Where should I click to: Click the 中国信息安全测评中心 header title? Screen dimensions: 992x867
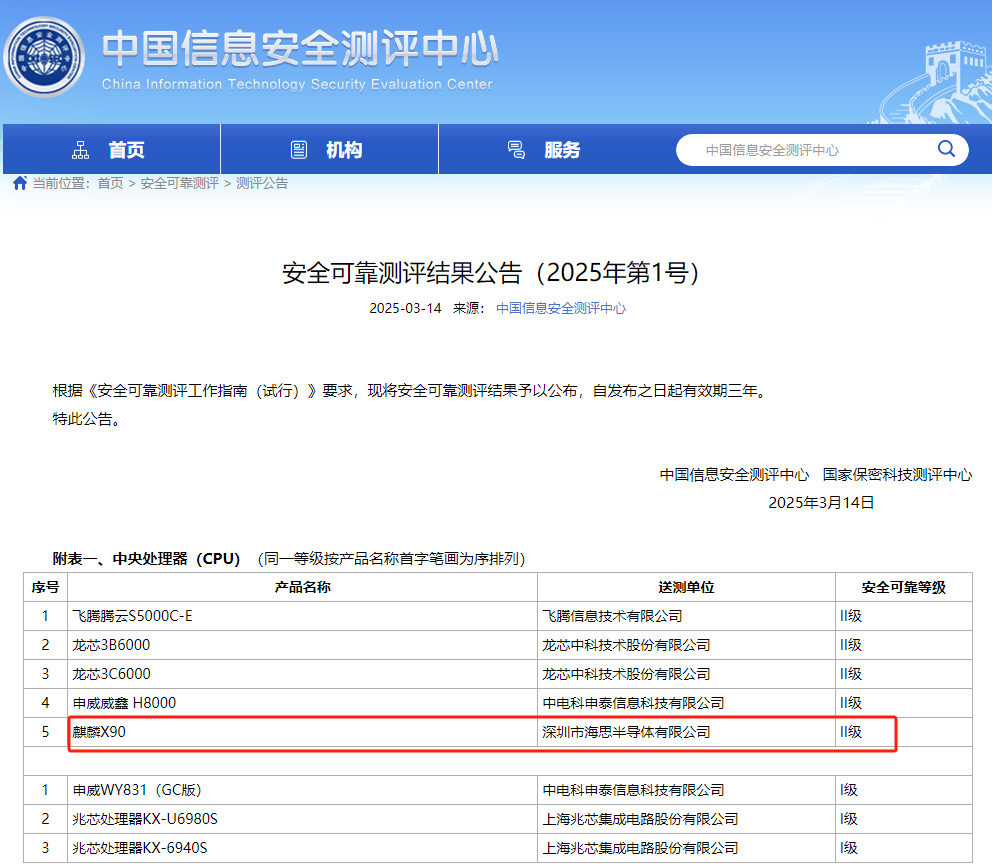click(x=301, y=48)
